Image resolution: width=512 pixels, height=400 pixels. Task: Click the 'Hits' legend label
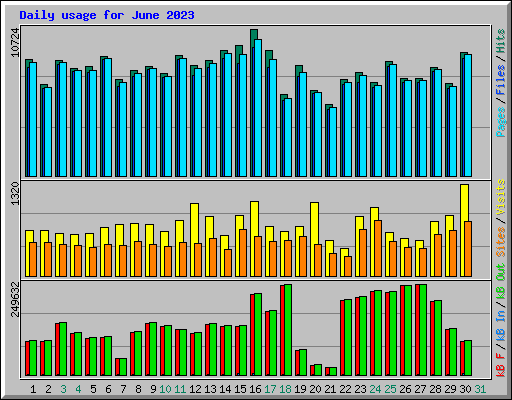coord(500,41)
